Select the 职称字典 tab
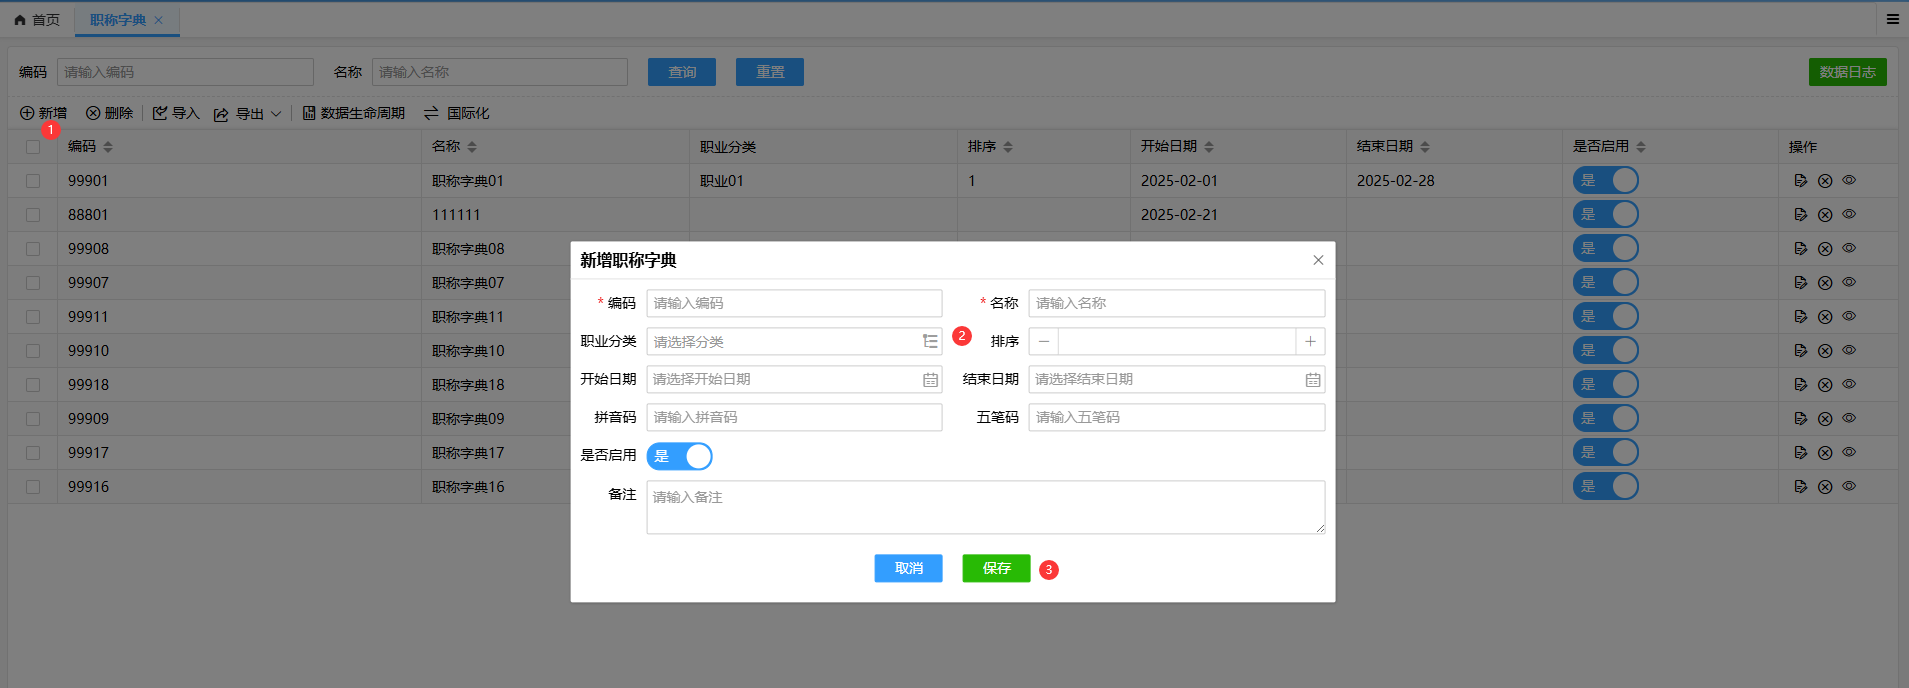The height and width of the screenshot is (688, 1909). (x=118, y=20)
